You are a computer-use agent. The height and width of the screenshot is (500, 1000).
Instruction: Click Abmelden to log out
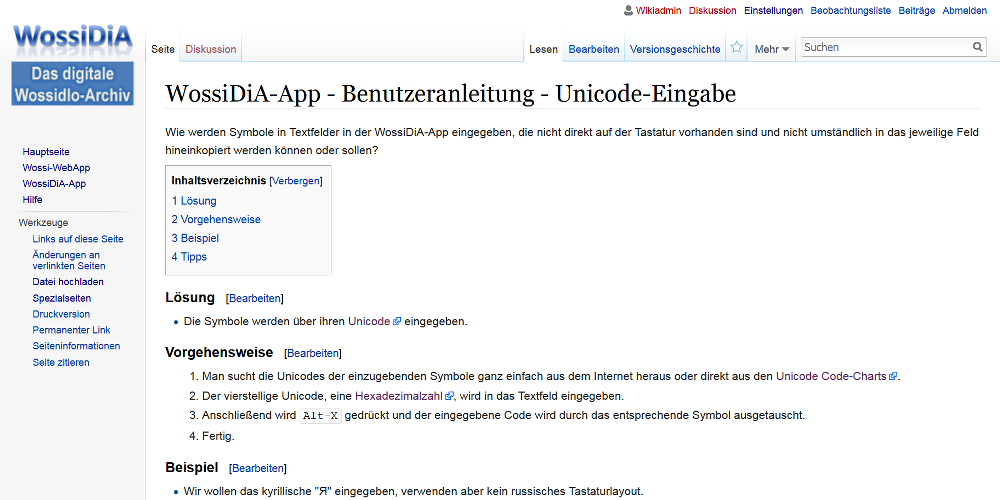point(964,11)
